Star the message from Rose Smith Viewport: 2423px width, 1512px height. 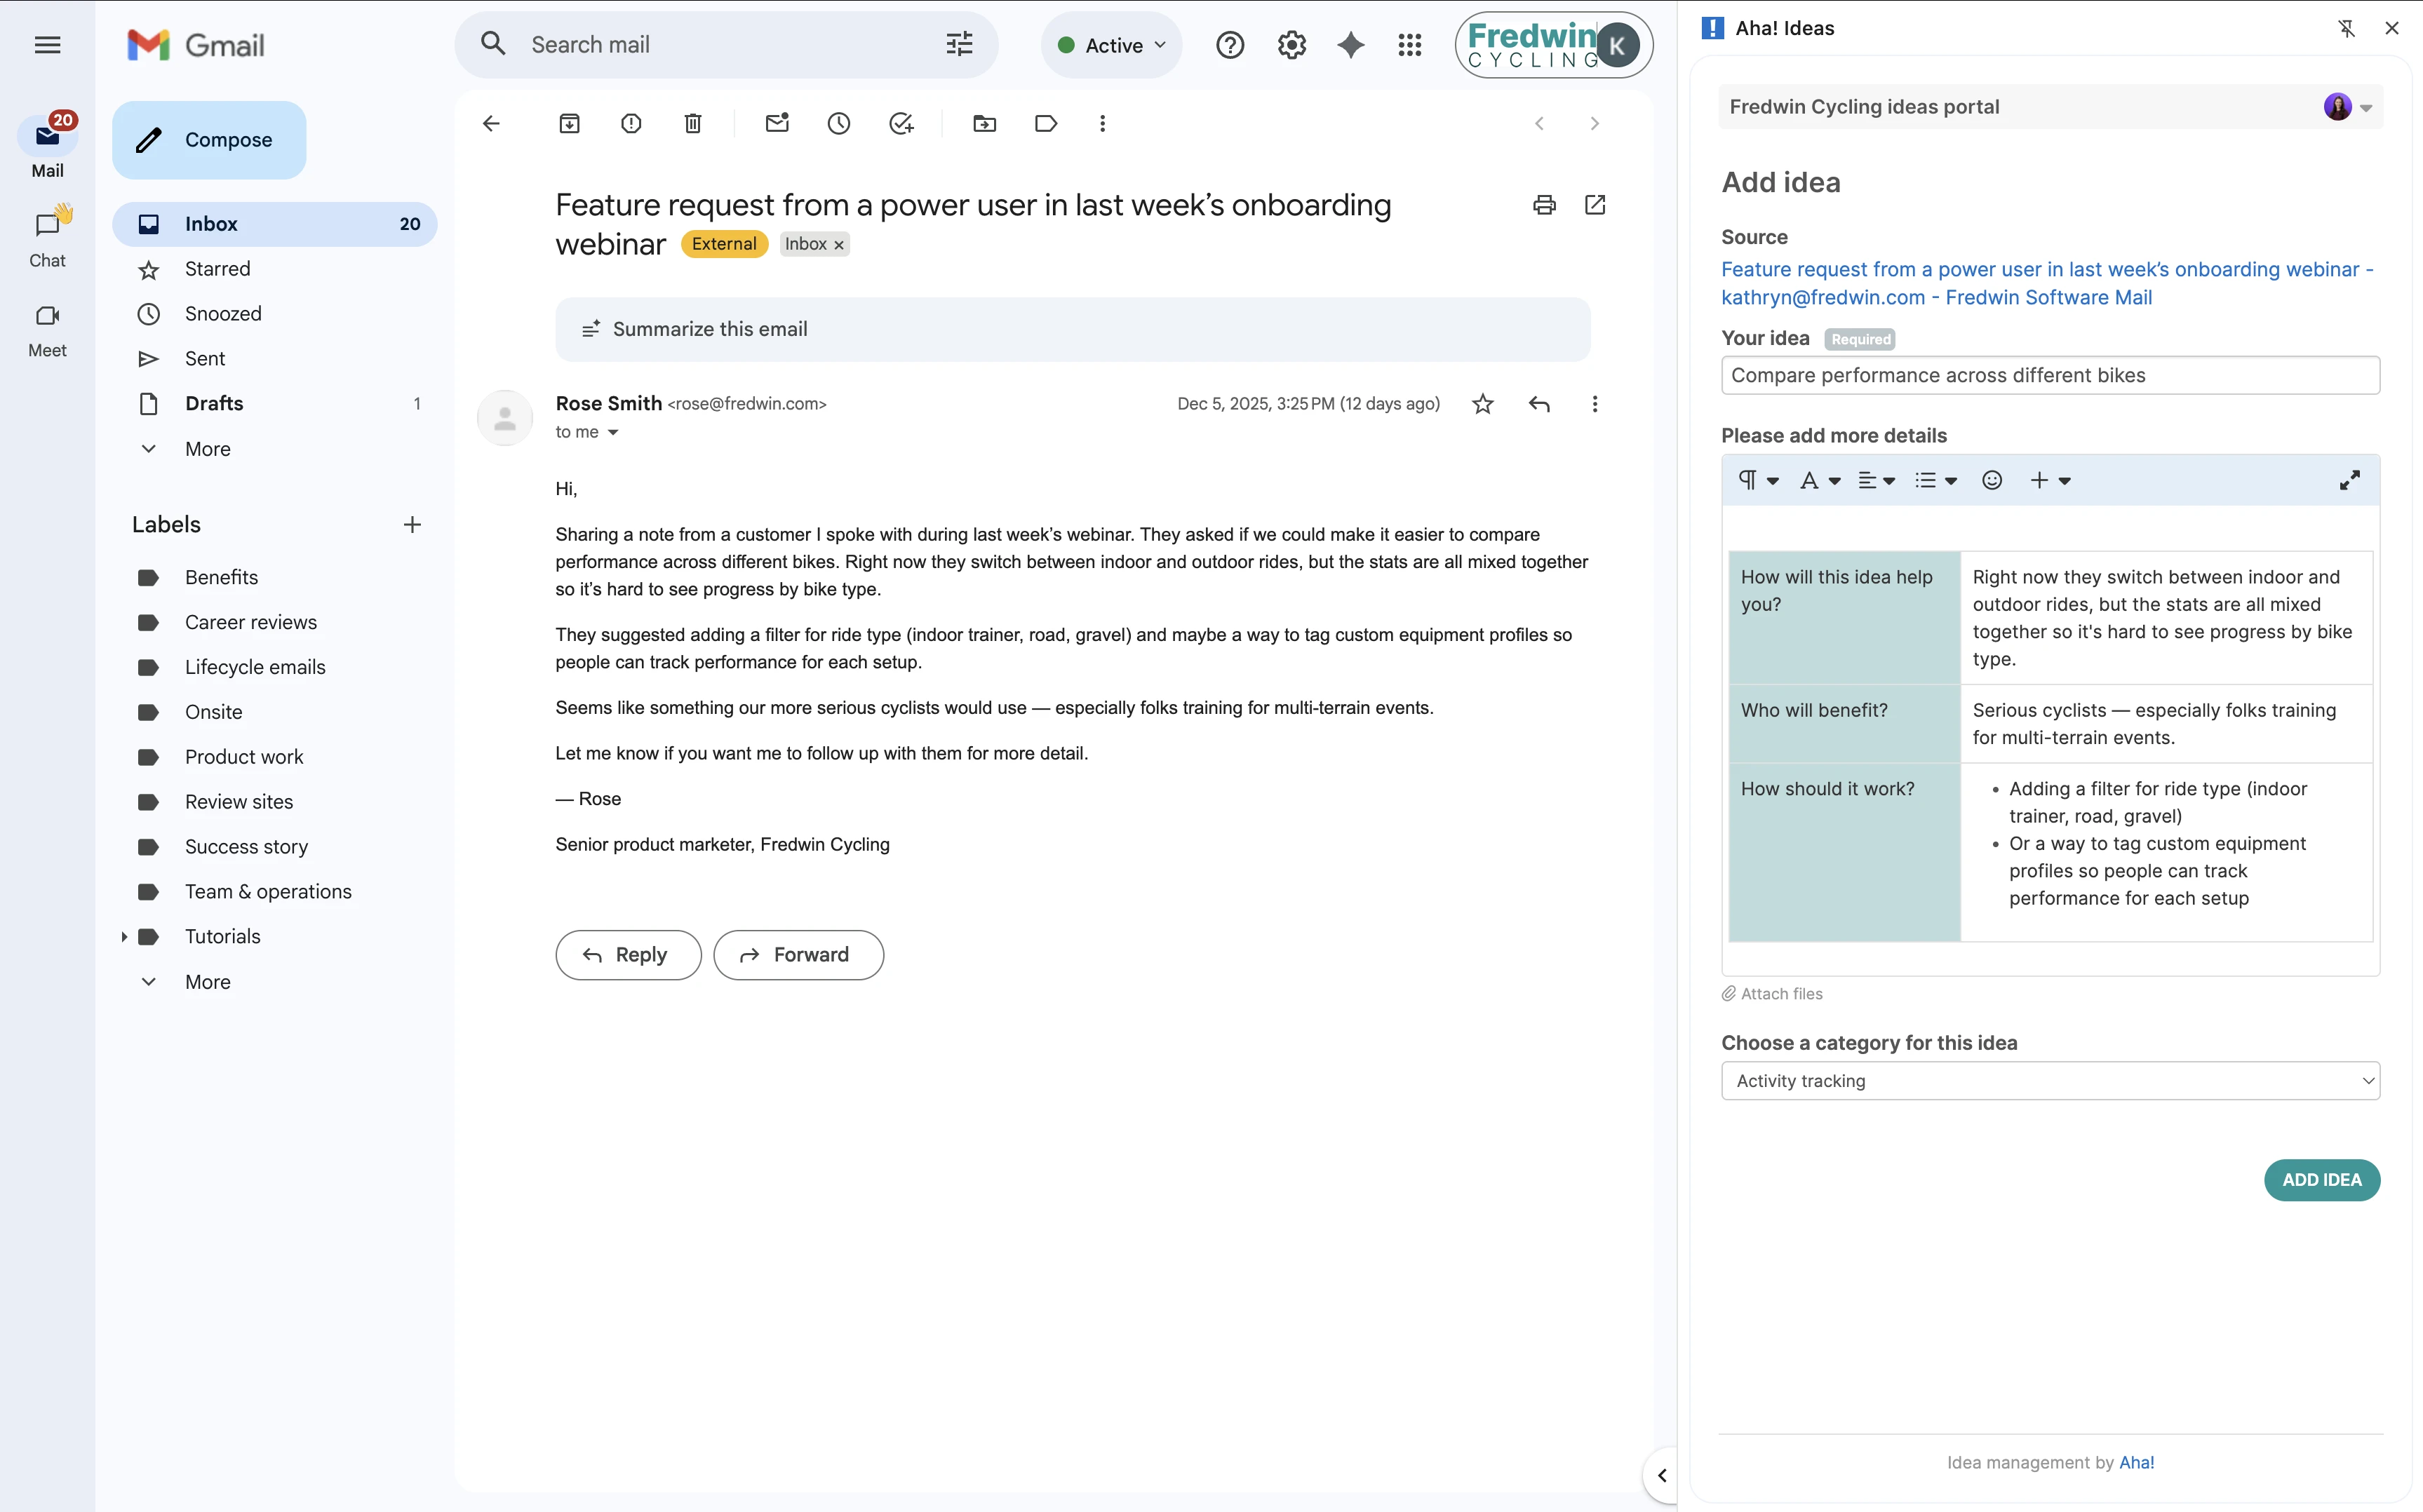[1483, 404]
